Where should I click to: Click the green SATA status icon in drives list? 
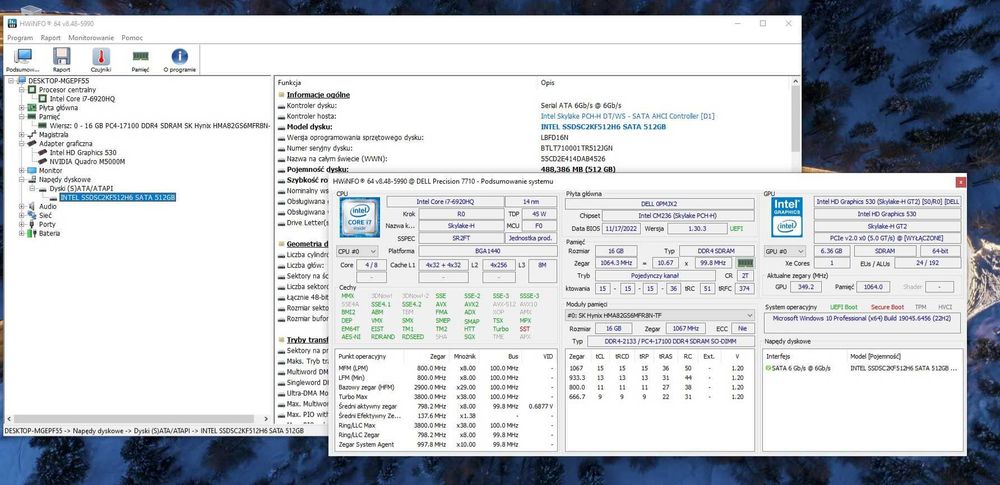768,368
